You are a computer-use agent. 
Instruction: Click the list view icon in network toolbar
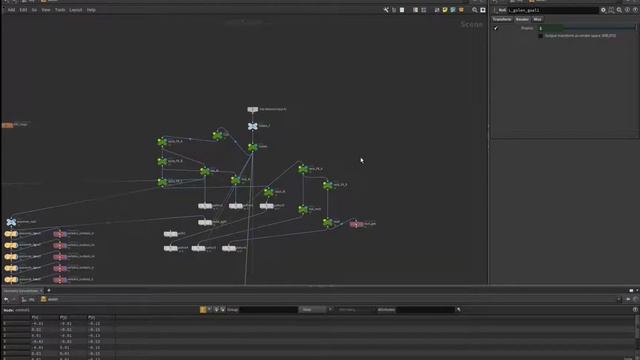point(415,10)
